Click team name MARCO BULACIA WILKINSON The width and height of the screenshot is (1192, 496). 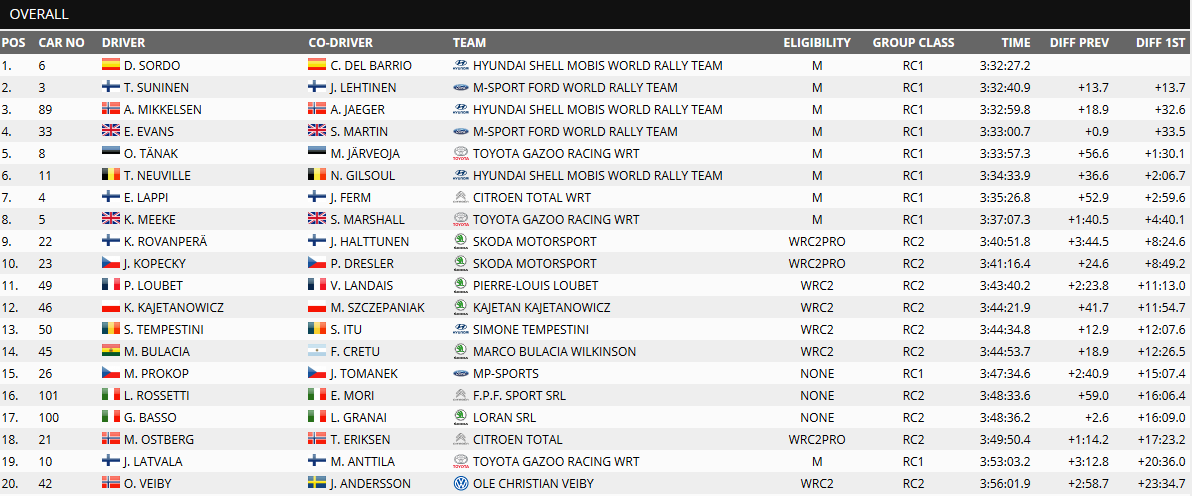(x=554, y=352)
